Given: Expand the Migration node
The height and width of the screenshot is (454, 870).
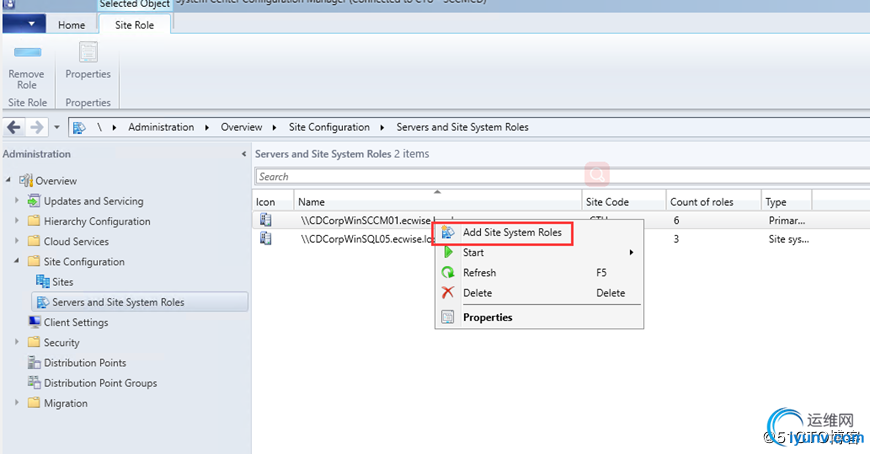Looking at the screenshot, I should coord(17,402).
